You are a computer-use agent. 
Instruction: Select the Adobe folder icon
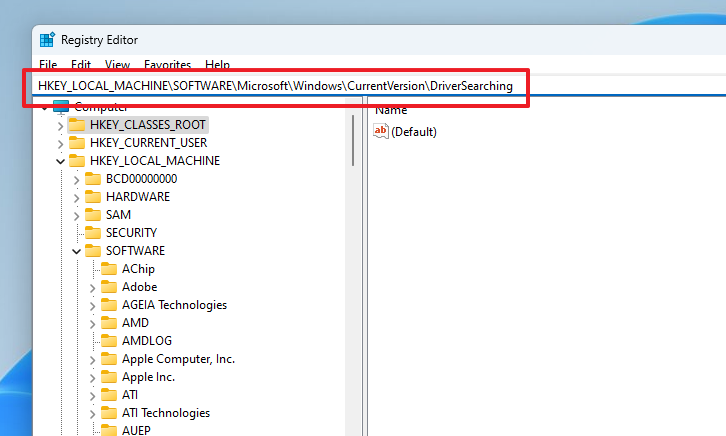pos(109,287)
